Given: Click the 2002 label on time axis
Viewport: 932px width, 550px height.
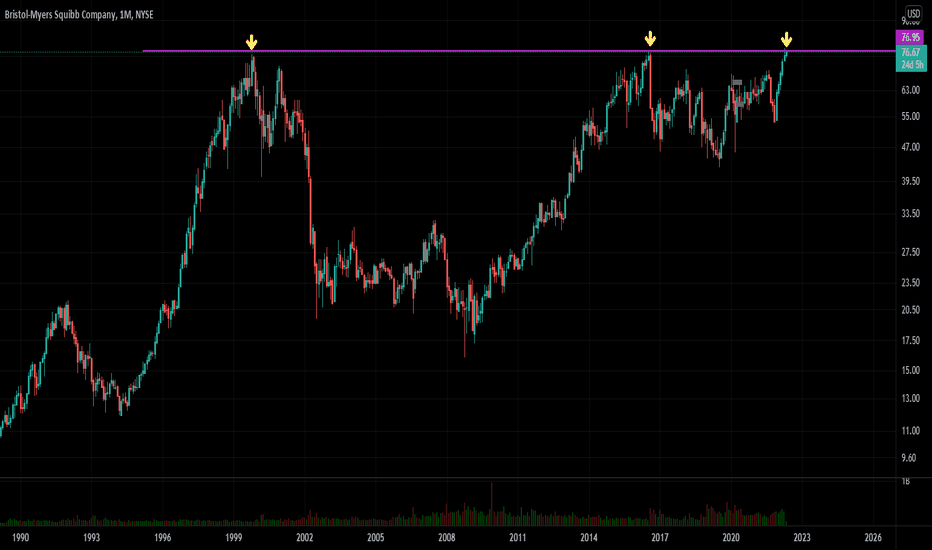Looking at the screenshot, I should (x=304, y=538).
